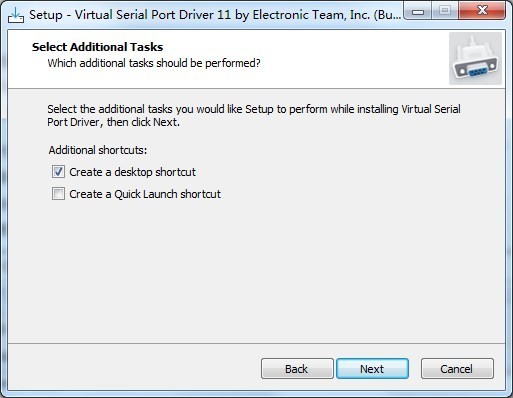Image resolution: width=513 pixels, height=398 pixels.
Task: Click the 'Select Additional Tasks' heading
Action: (x=97, y=47)
